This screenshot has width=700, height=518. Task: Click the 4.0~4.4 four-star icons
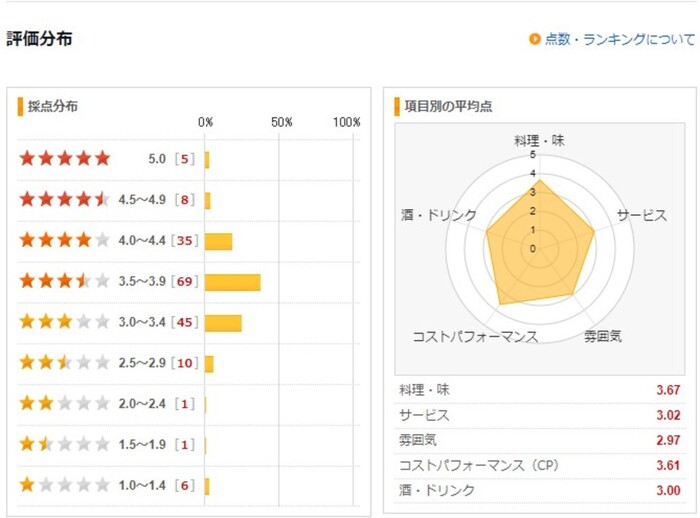pyautogui.click(x=64, y=240)
